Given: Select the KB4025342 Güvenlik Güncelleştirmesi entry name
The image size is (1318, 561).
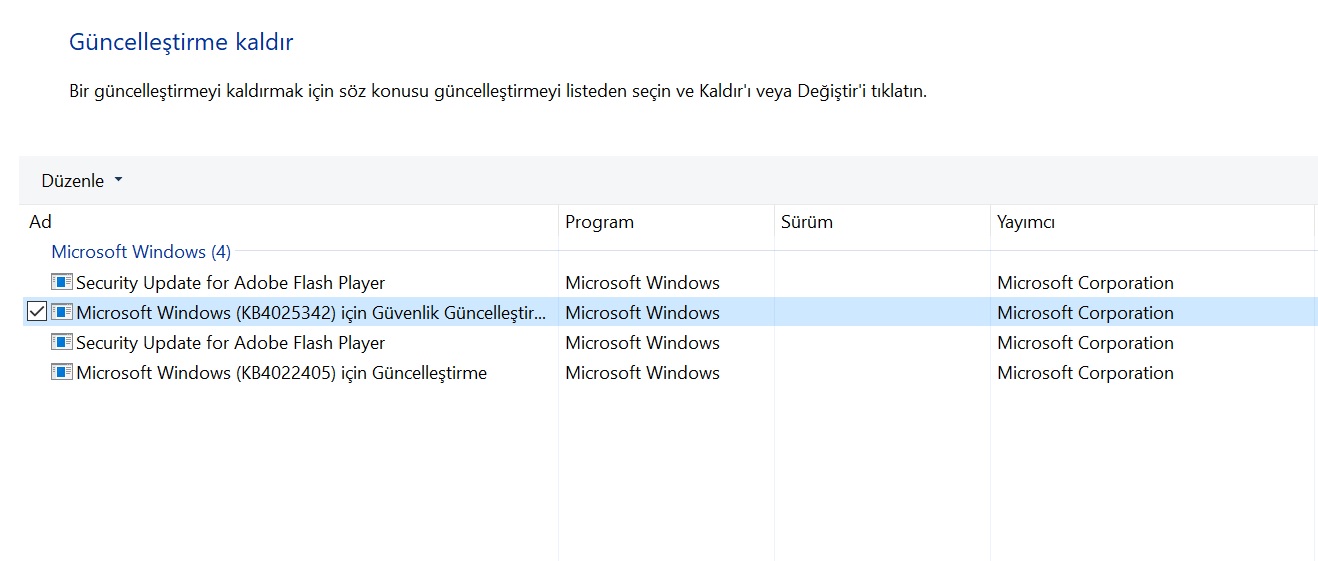Looking at the screenshot, I should (x=311, y=312).
